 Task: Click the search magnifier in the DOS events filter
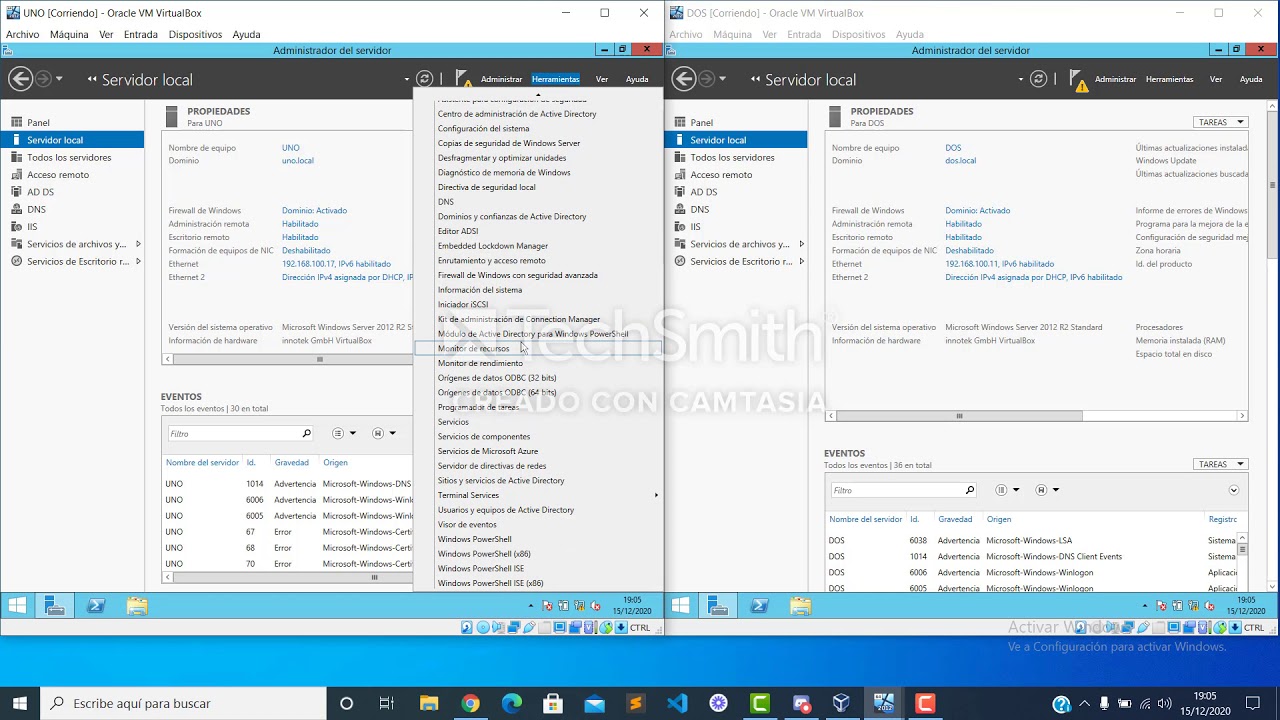[969, 491]
